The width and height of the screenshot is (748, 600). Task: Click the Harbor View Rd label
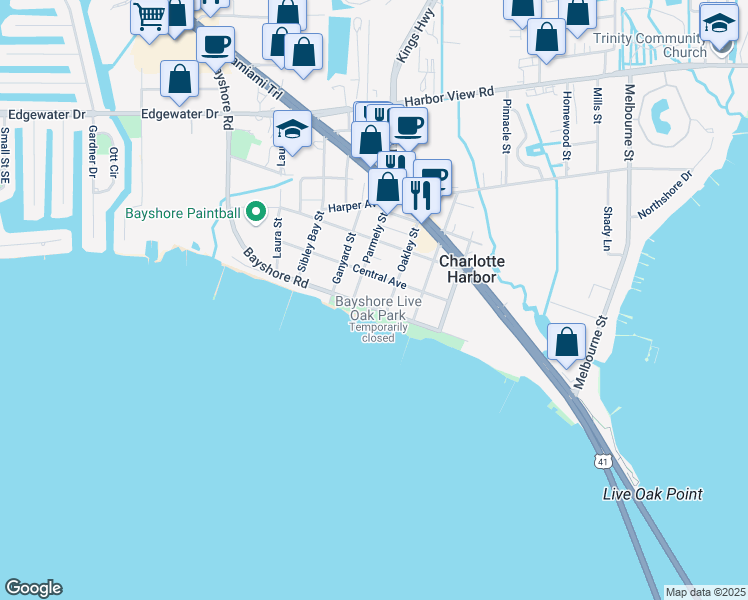[x=449, y=96]
